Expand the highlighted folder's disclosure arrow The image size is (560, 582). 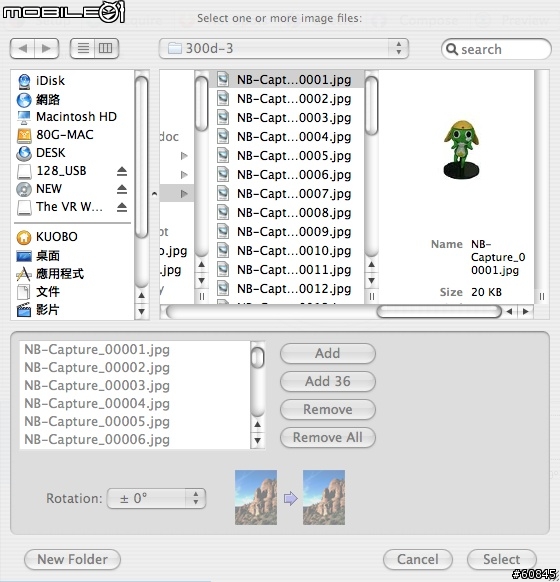coord(184,194)
